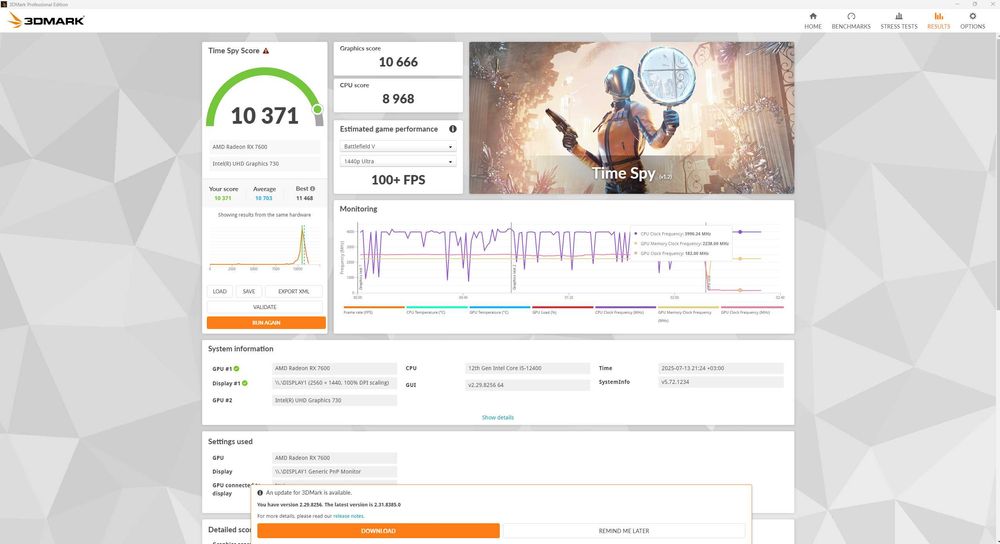Open Results from the top navigation
This screenshot has height=544, width=1000.
tap(938, 21)
